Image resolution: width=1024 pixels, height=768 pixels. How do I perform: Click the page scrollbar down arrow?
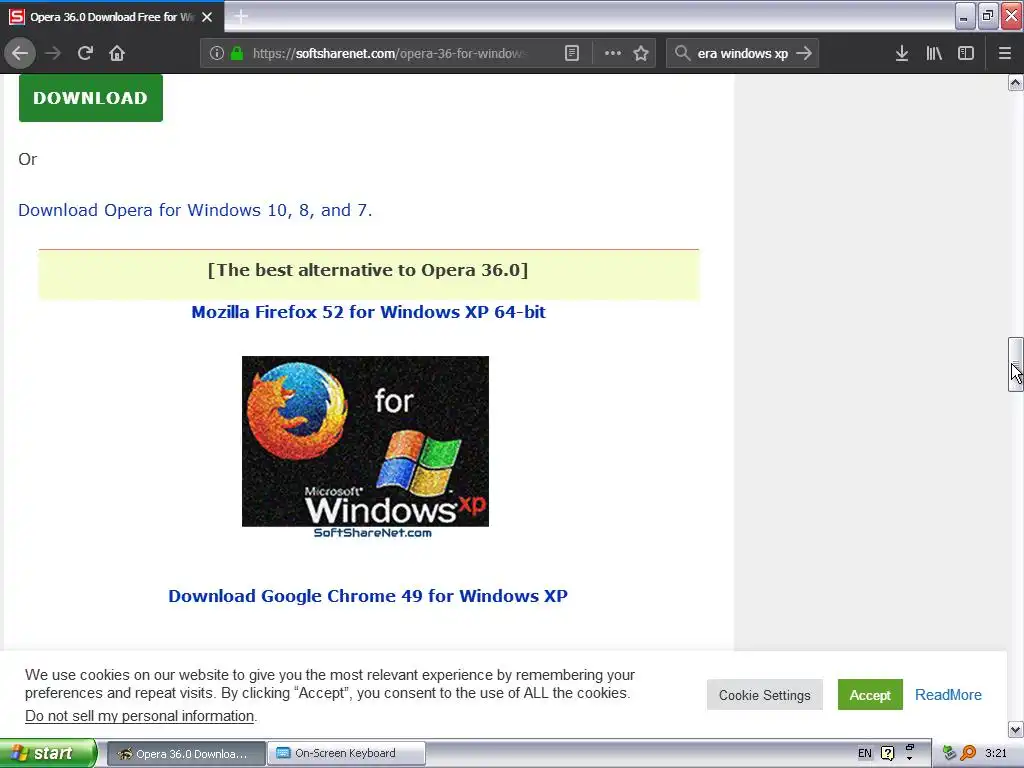click(1016, 729)
